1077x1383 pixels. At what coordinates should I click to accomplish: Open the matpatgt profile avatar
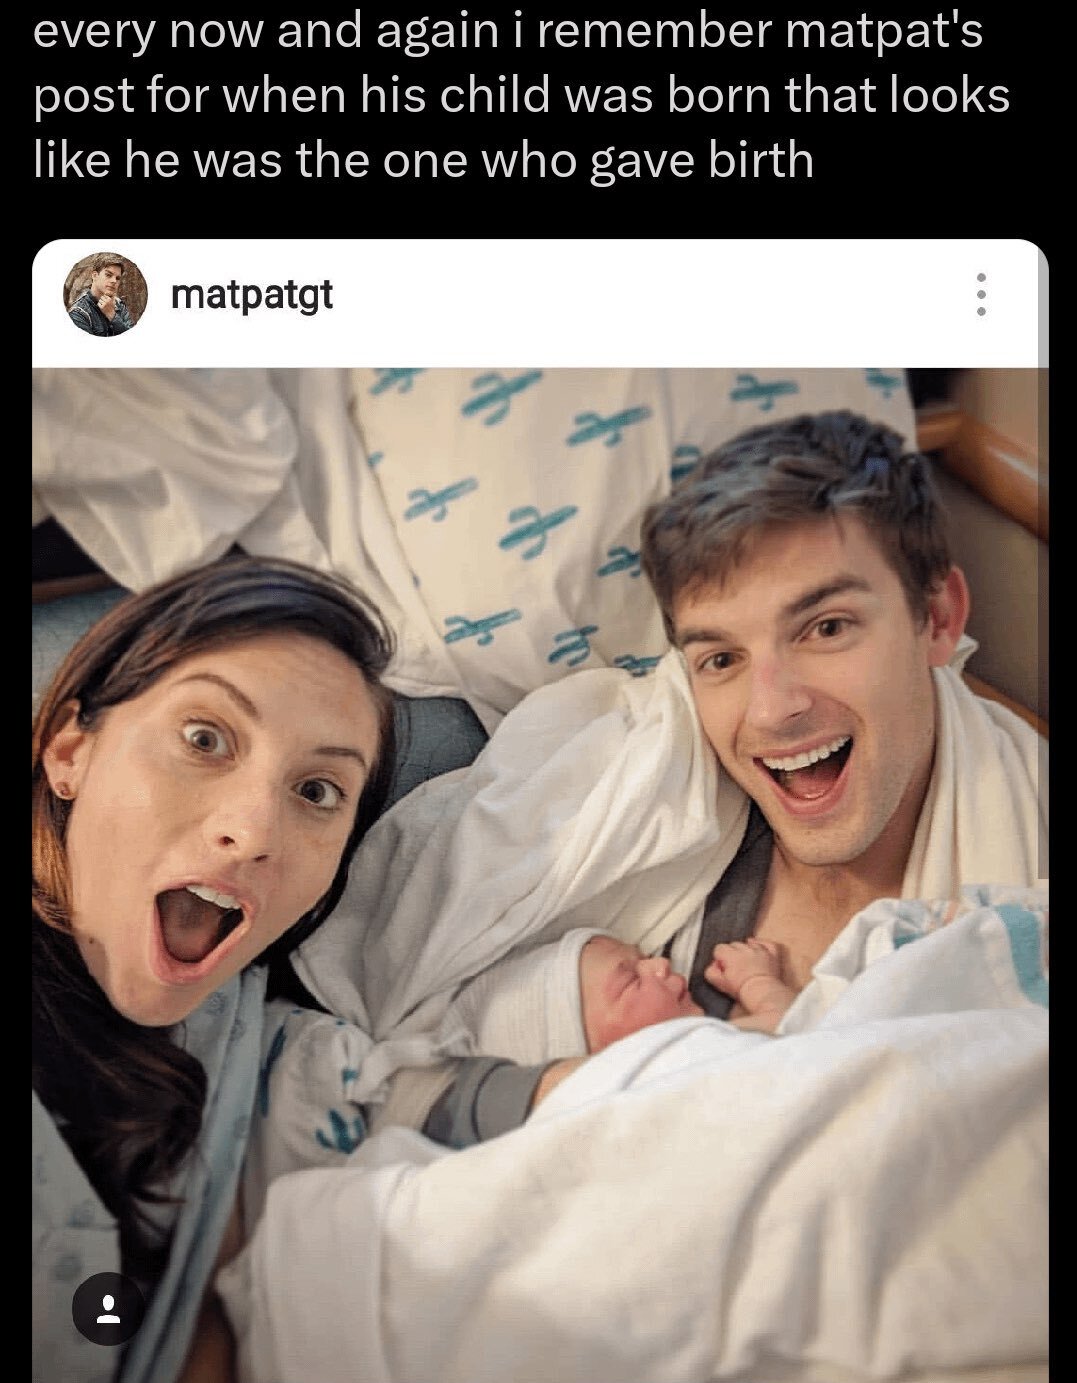105,295
